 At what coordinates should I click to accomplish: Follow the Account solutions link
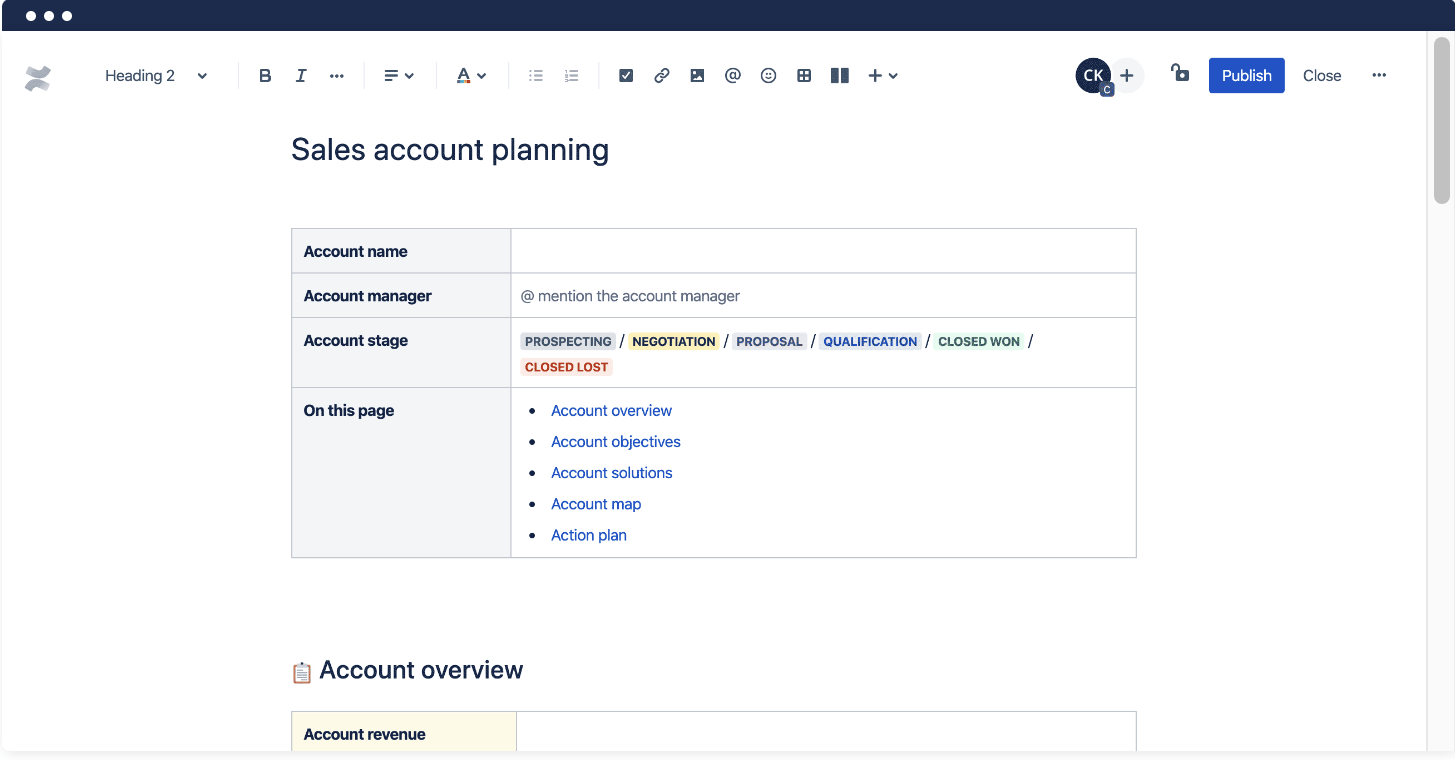point(611,472)
